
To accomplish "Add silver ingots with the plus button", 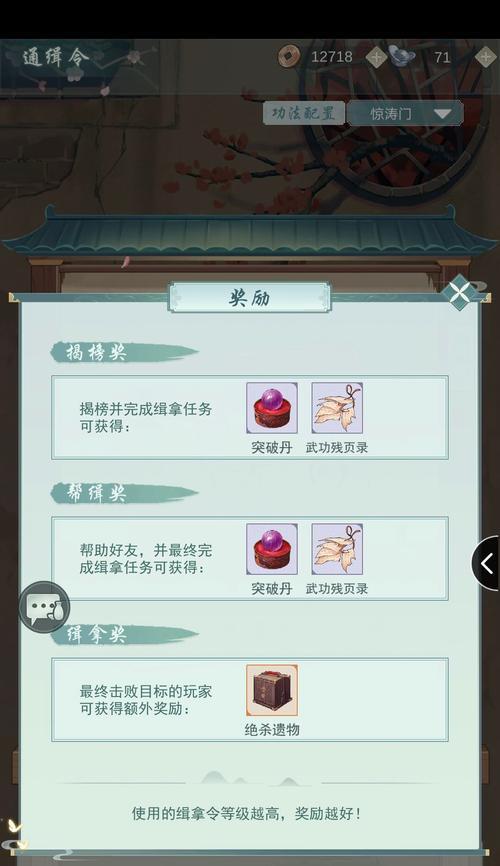I will (x=486, y=56).
